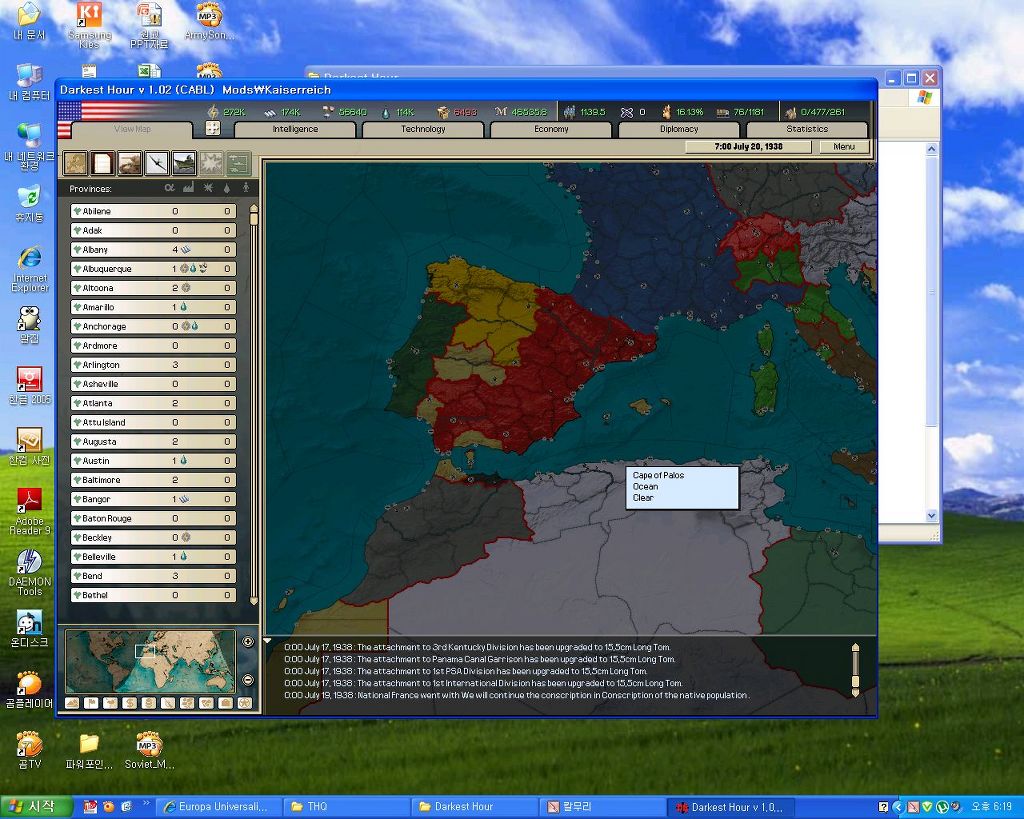1024x819 pixels.
Task: Open the 휴지통 recycle bin icon
Action: [29, 204]
